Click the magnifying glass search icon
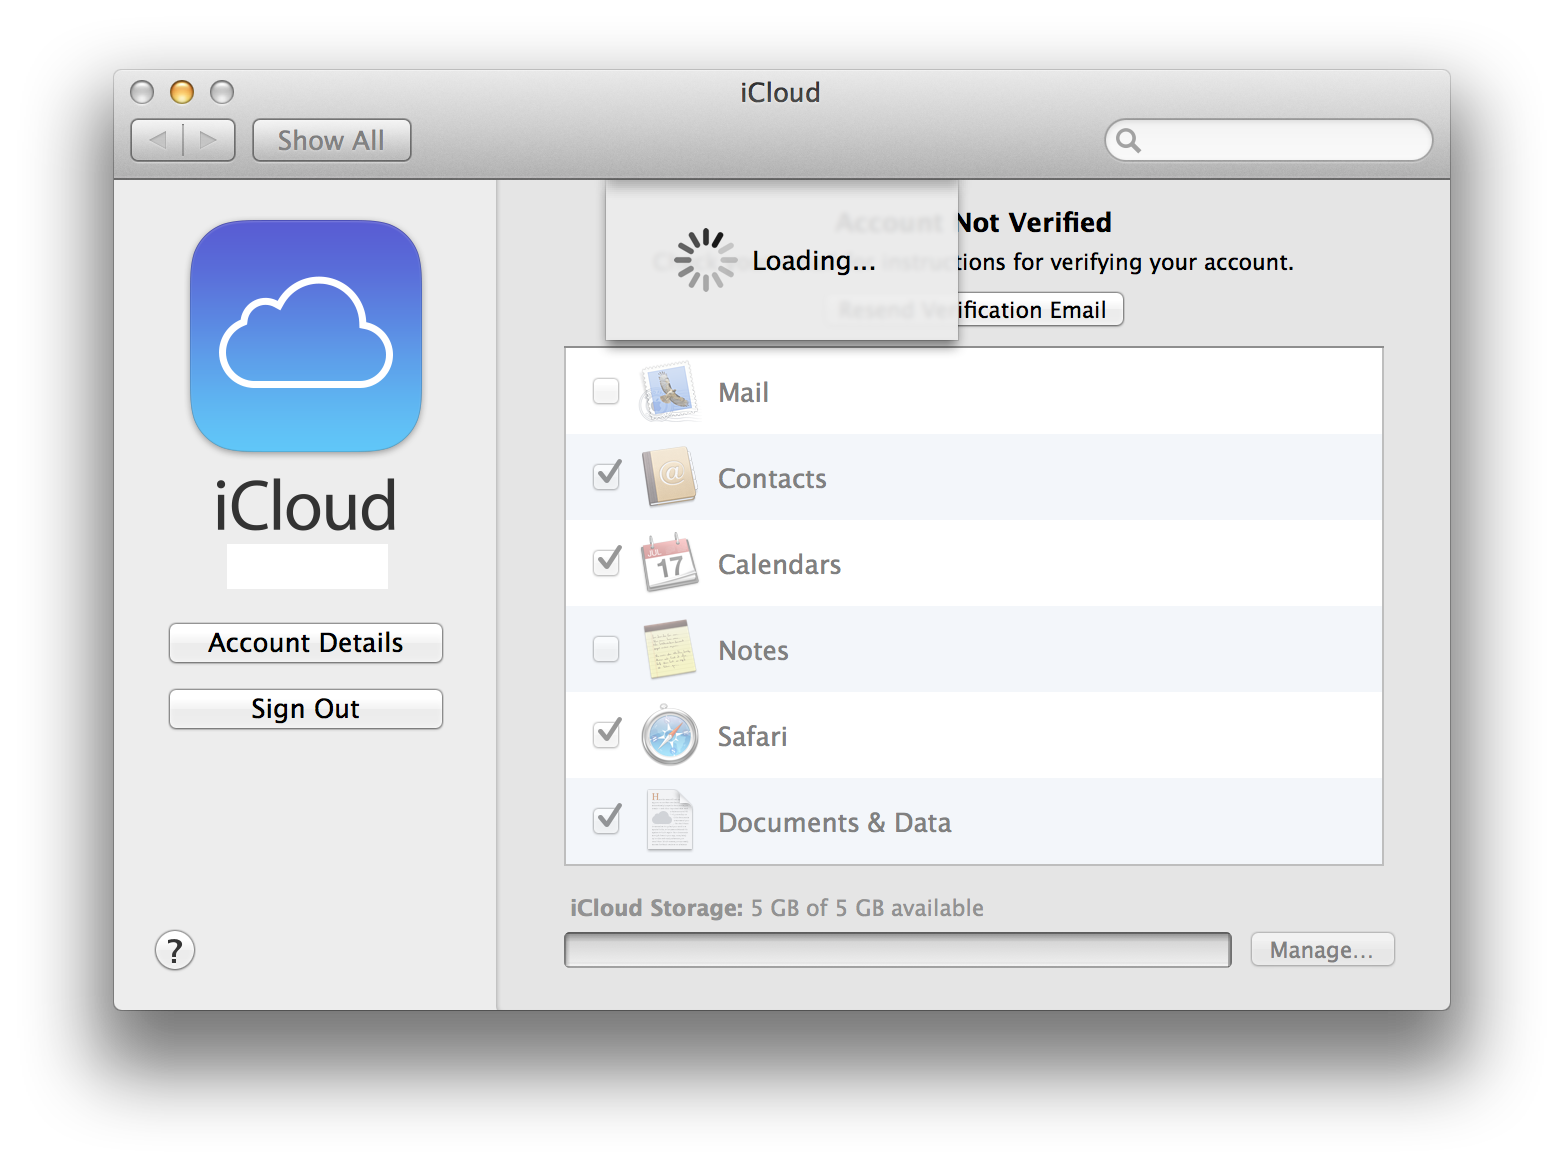 click(1128, 140)
